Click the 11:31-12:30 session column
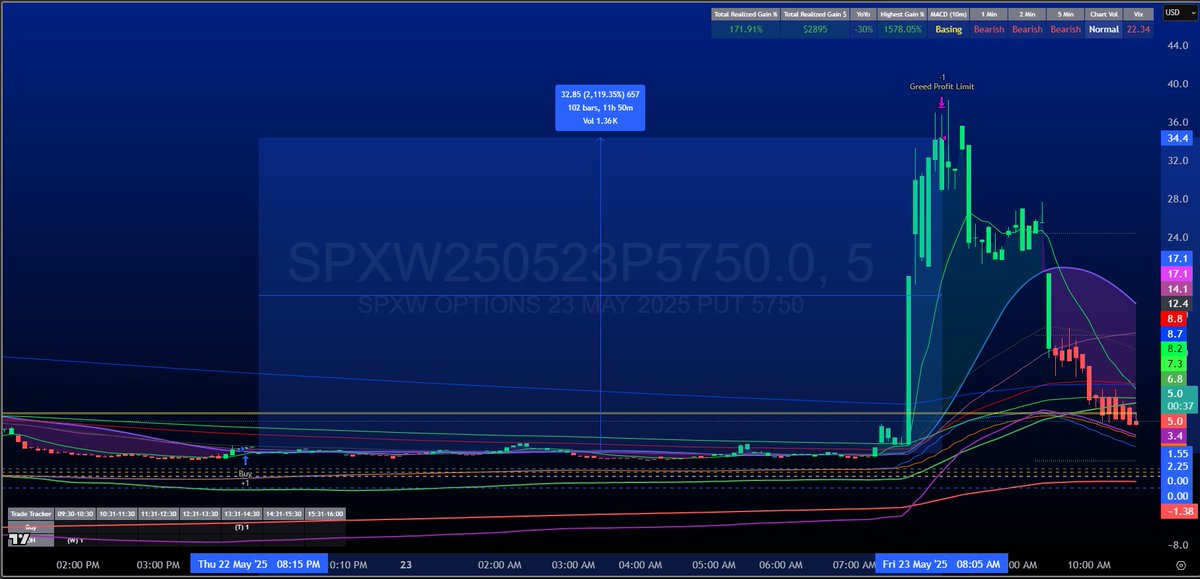Viewport: 1200px width, 579px height. pos(158,513)
